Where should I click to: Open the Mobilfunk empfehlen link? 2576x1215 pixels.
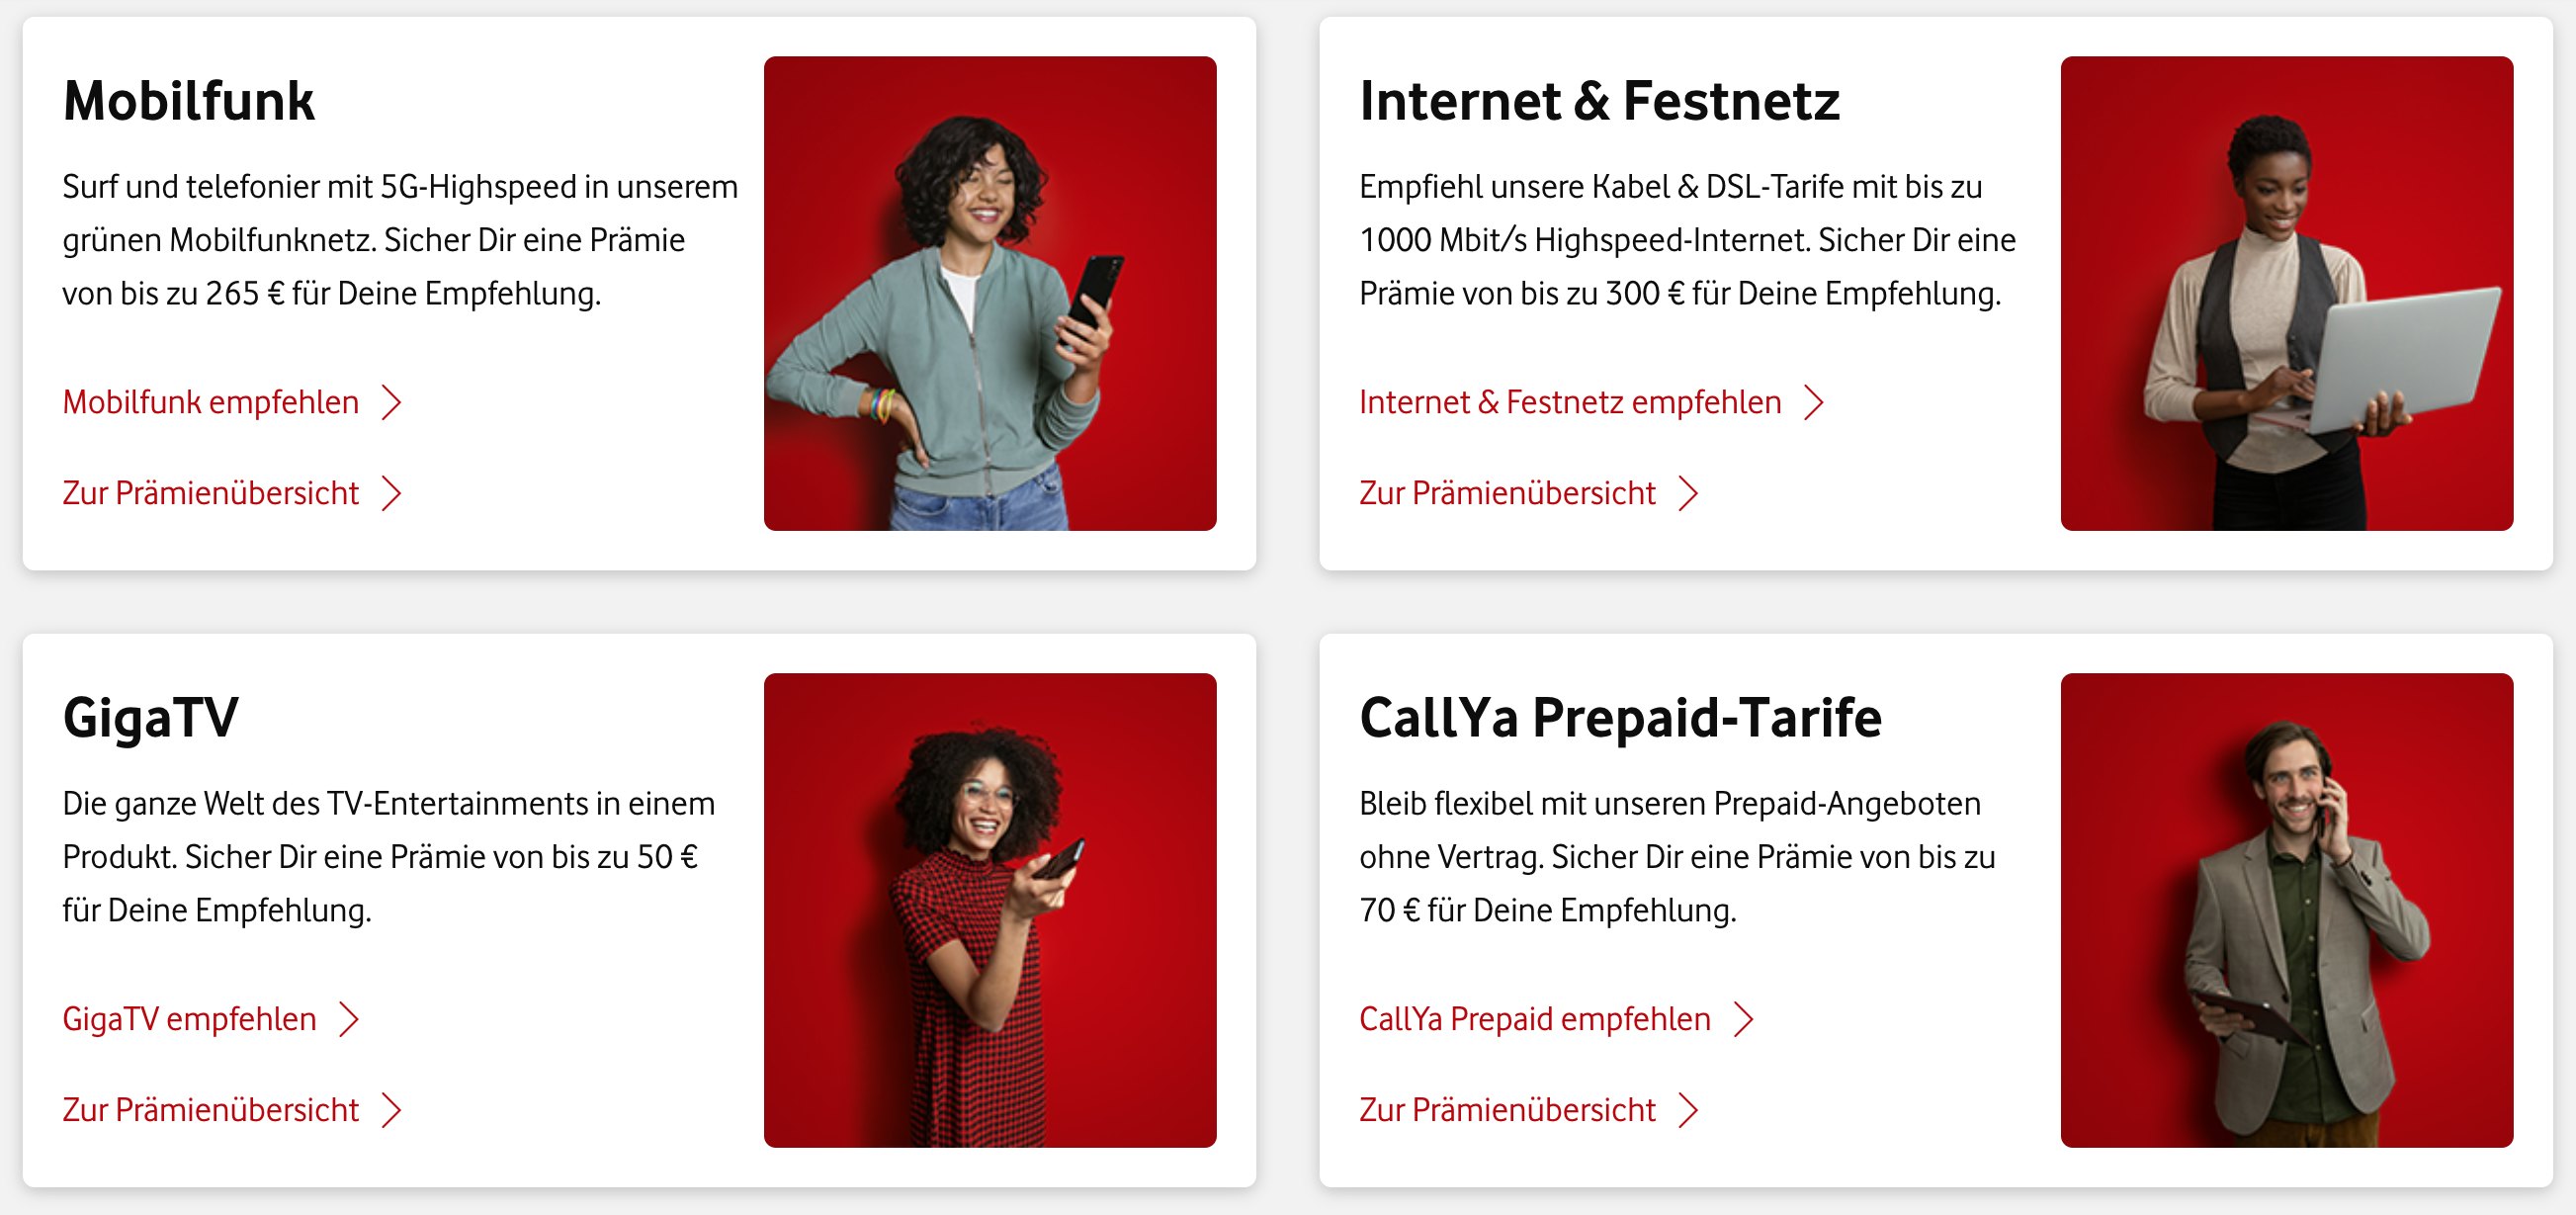pos(210,402)
